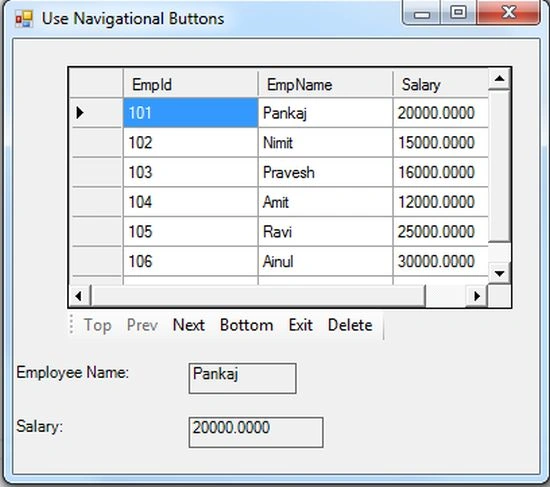The image size is (550, 487).
Task: Select cell with EmpId 105
Action: coord(190,232)
